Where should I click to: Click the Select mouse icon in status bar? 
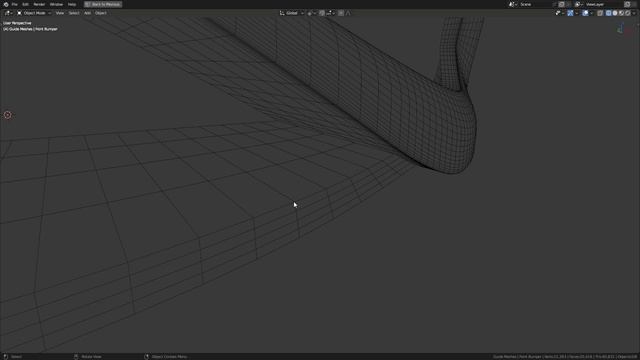tap(6, 357)
